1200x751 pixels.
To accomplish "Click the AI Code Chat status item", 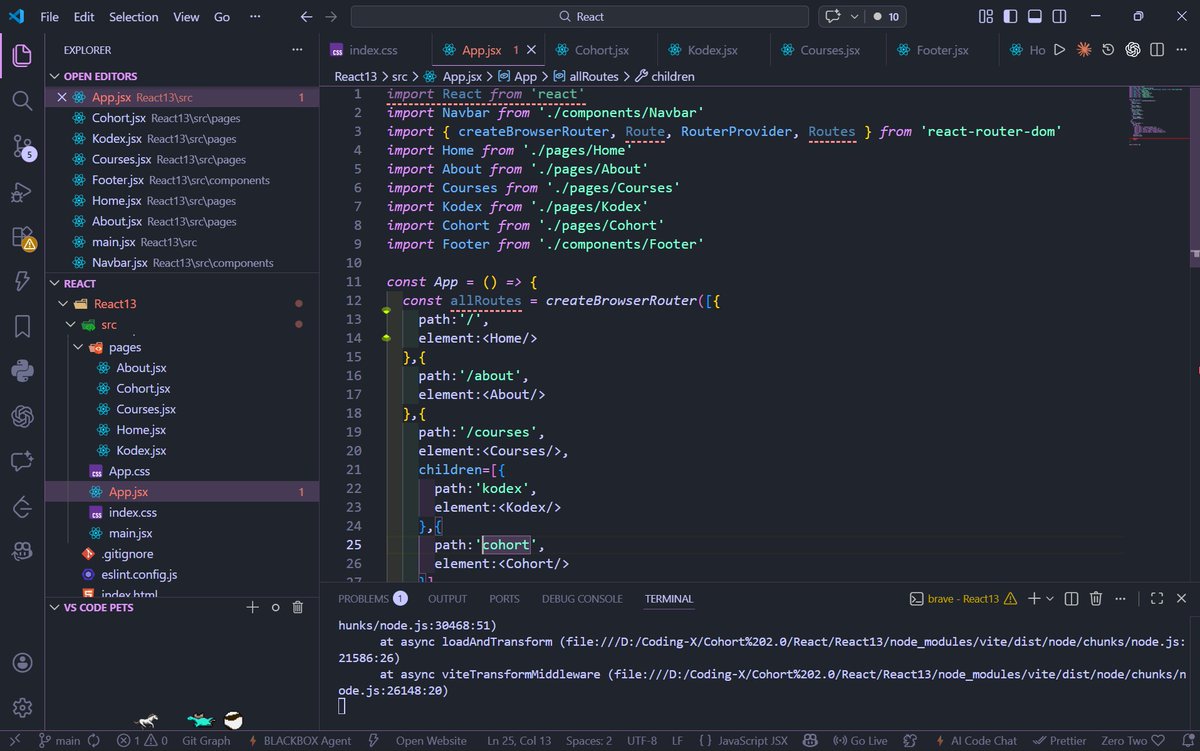I will point(975,741).
